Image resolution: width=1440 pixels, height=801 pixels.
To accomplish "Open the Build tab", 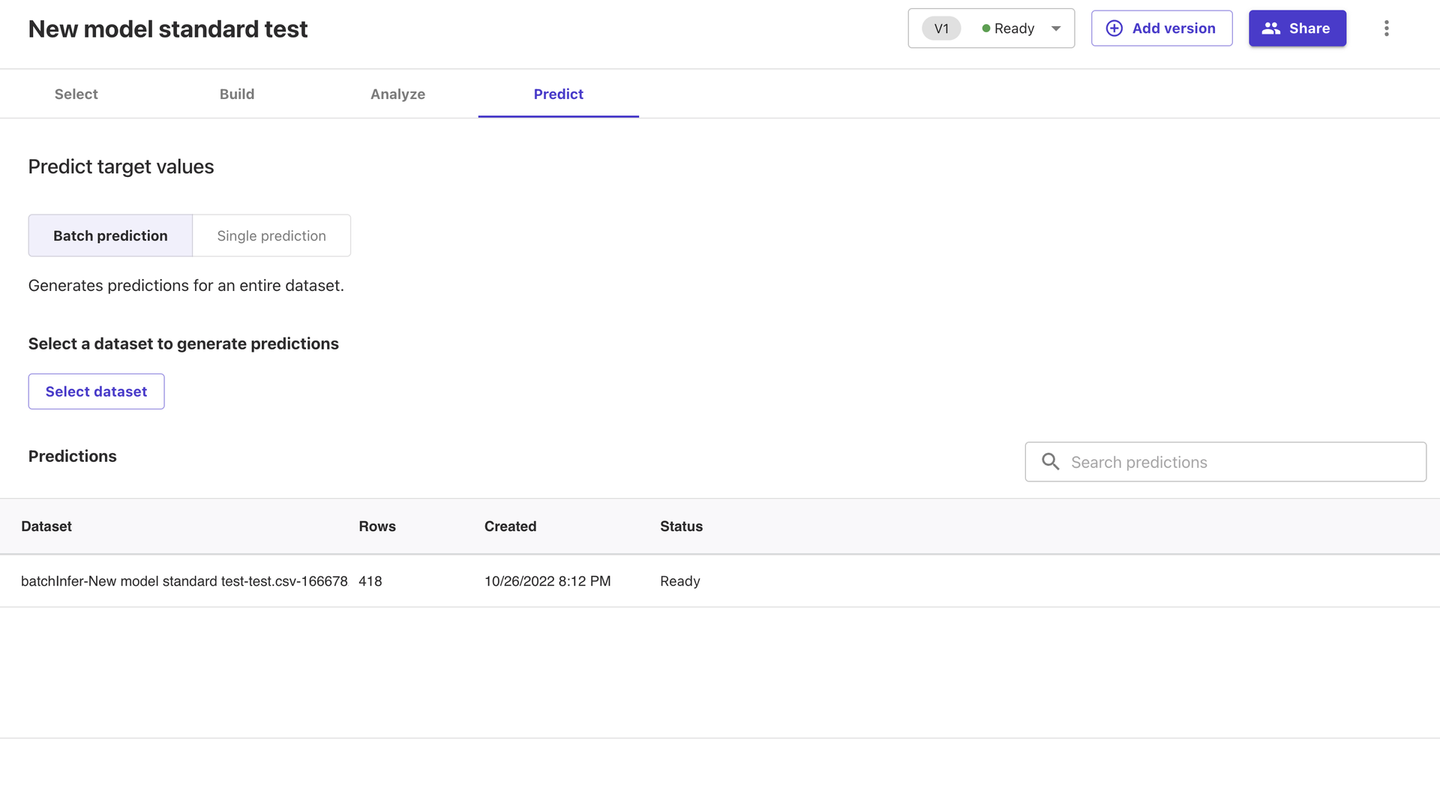I will coord(237,94).
